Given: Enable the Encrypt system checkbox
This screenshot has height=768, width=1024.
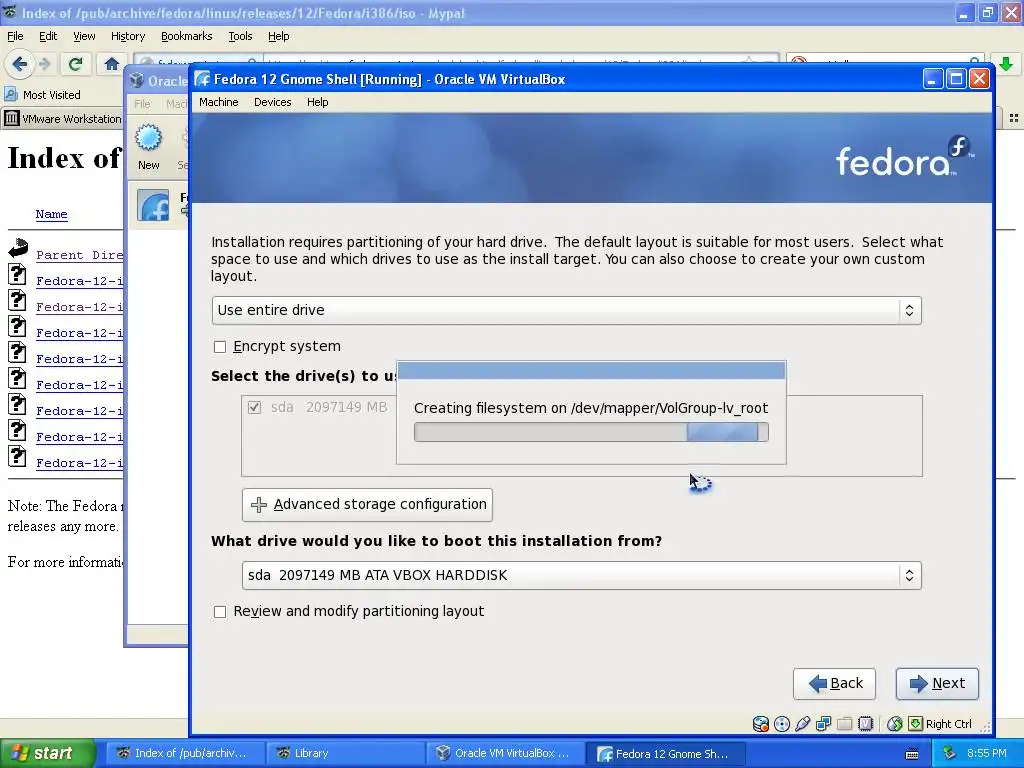Looking at the screenshot, I should tap(220, 347).
